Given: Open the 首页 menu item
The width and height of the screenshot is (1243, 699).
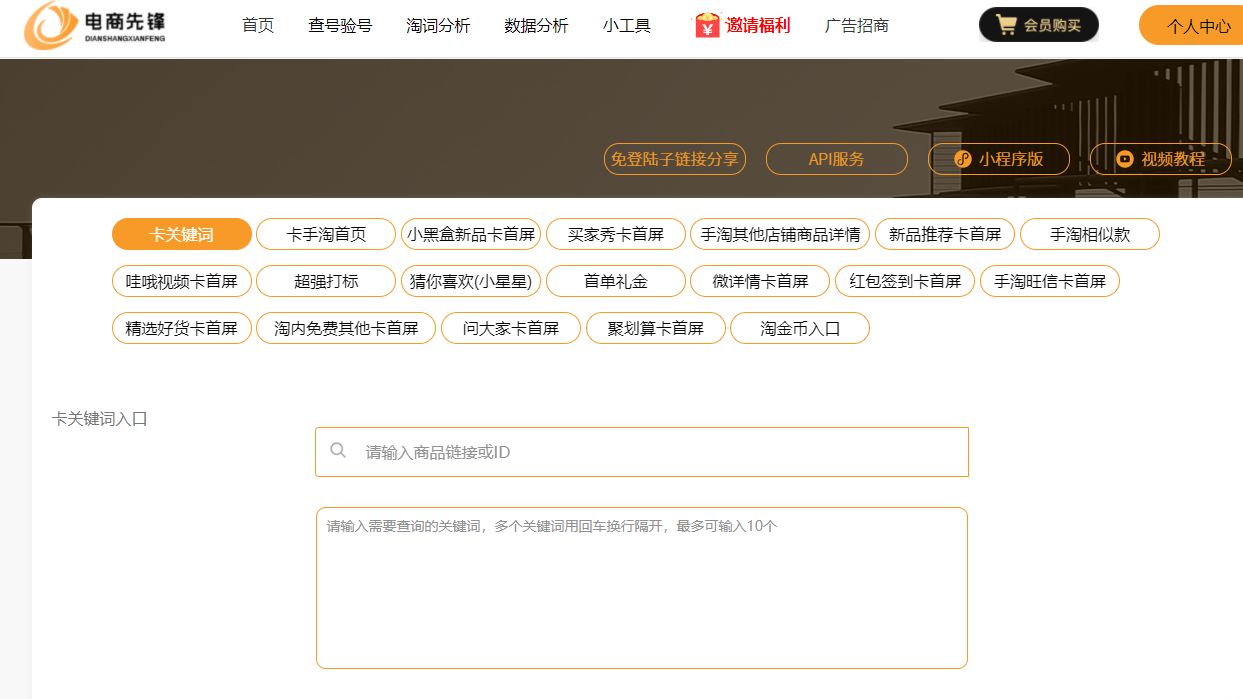Looking at the screenshot, I should click(257, 25).
